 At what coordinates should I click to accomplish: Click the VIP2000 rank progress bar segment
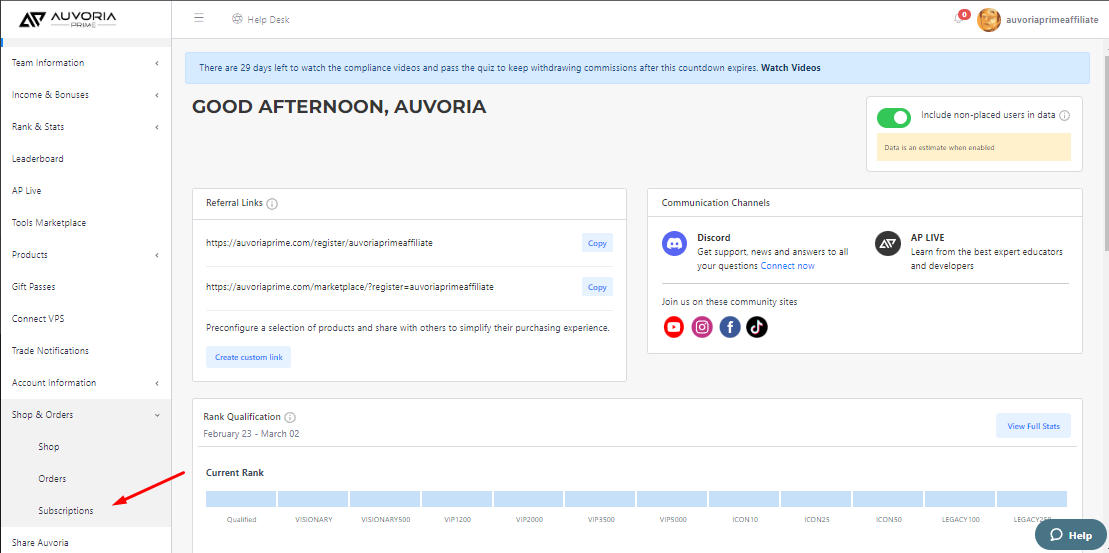click(529, 499)
